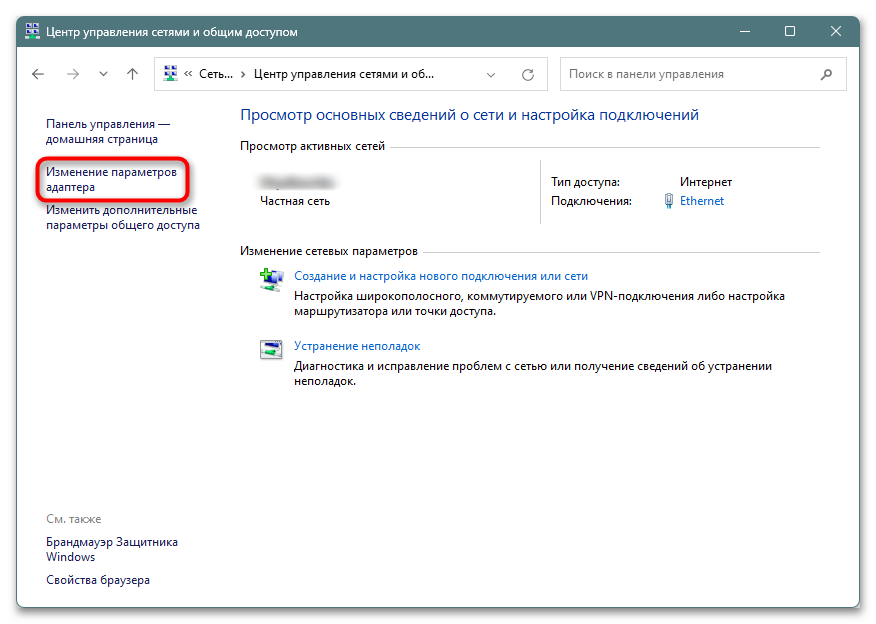Screen dimensions: 876x624
Task: Open Control Panel home page link
Action: [x=108, y=131]
